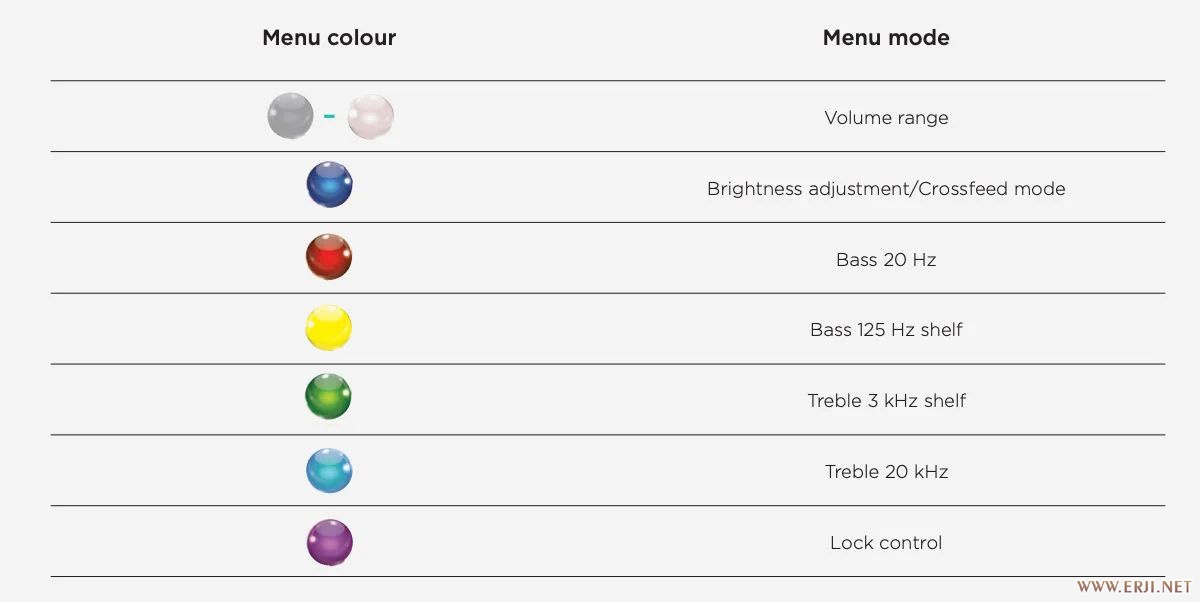Select the Treble 20 kHz label
This screenshot has height=602, width=1200.
click(886, 472)
